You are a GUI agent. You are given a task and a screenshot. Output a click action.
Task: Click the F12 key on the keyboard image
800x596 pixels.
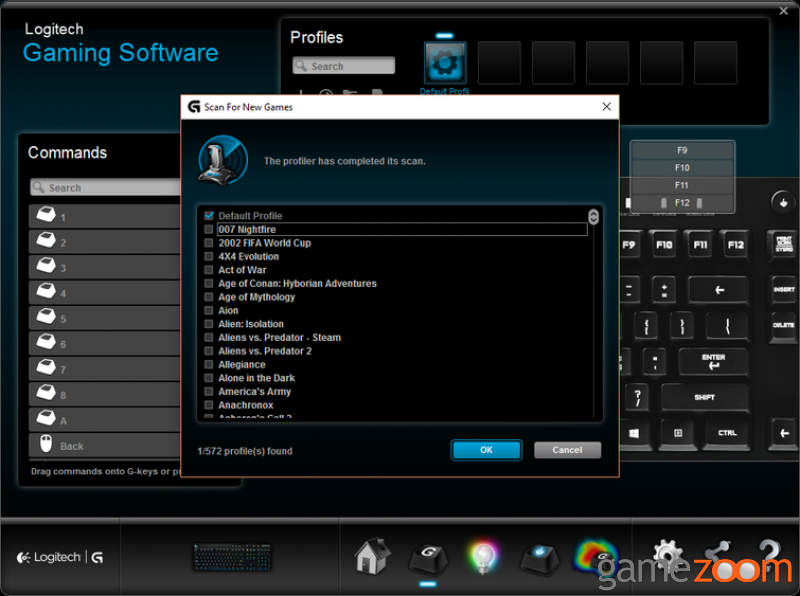736,245
